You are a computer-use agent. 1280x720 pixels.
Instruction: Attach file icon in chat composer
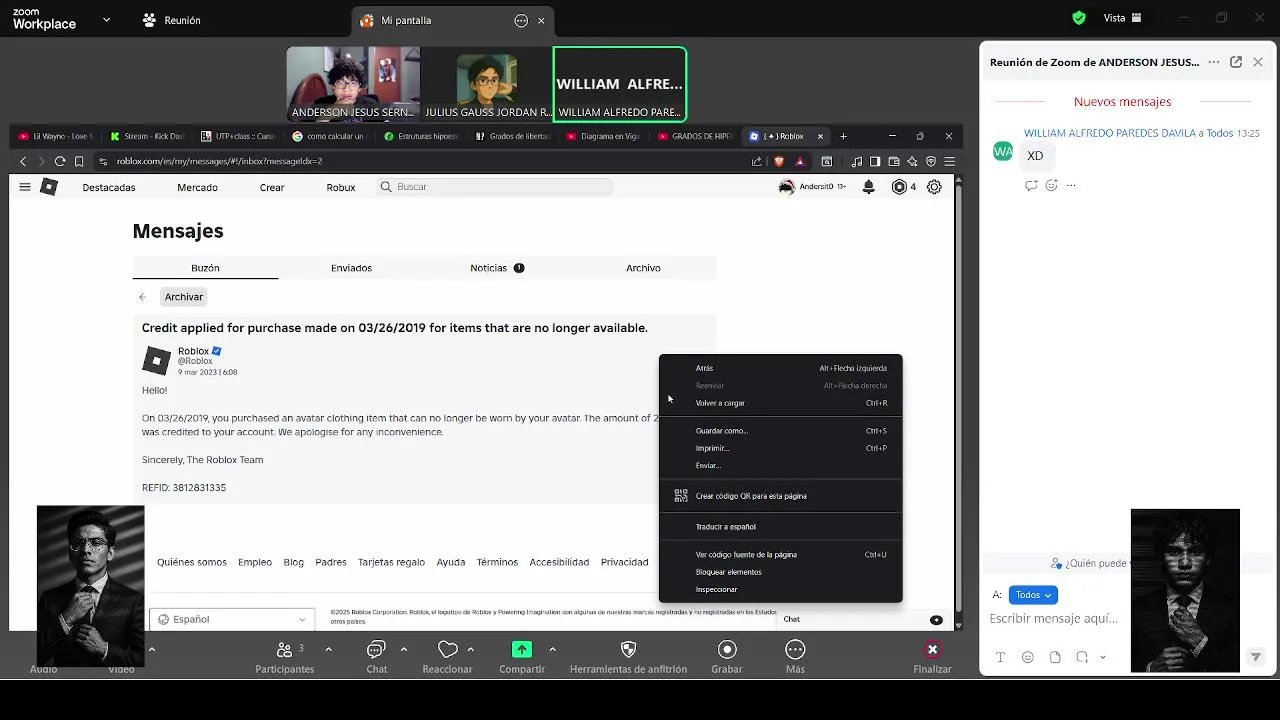tap(1055, 657)
